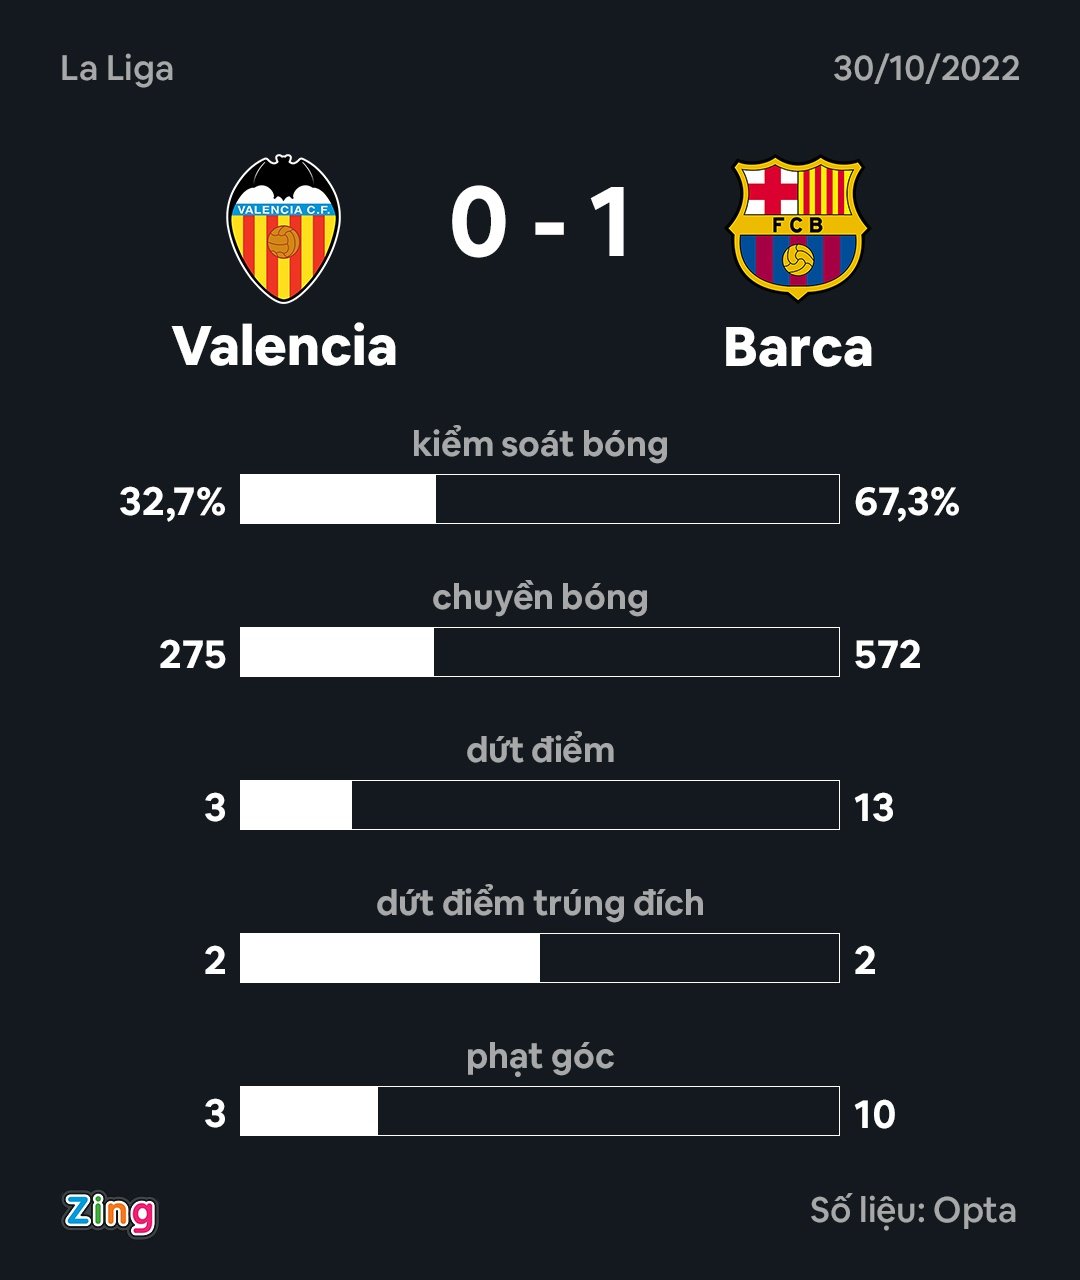Click the chuyền bóng passes bar

click(540, 652)
